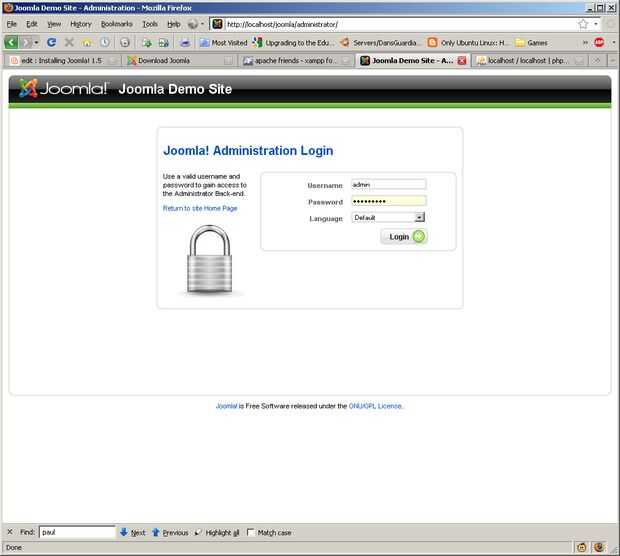The width and height of the screenshot is (620, 556).
Task: Open the Most Visited bookmarks folder
Action: click(223, 42)
